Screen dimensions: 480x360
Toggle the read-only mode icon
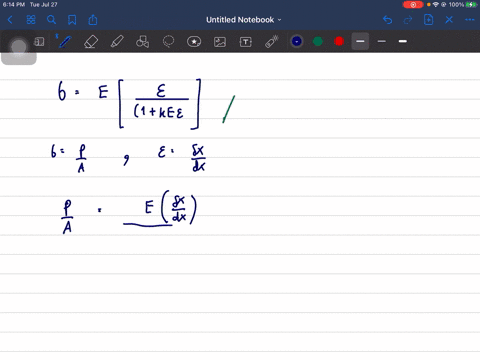tap(39, 42)
